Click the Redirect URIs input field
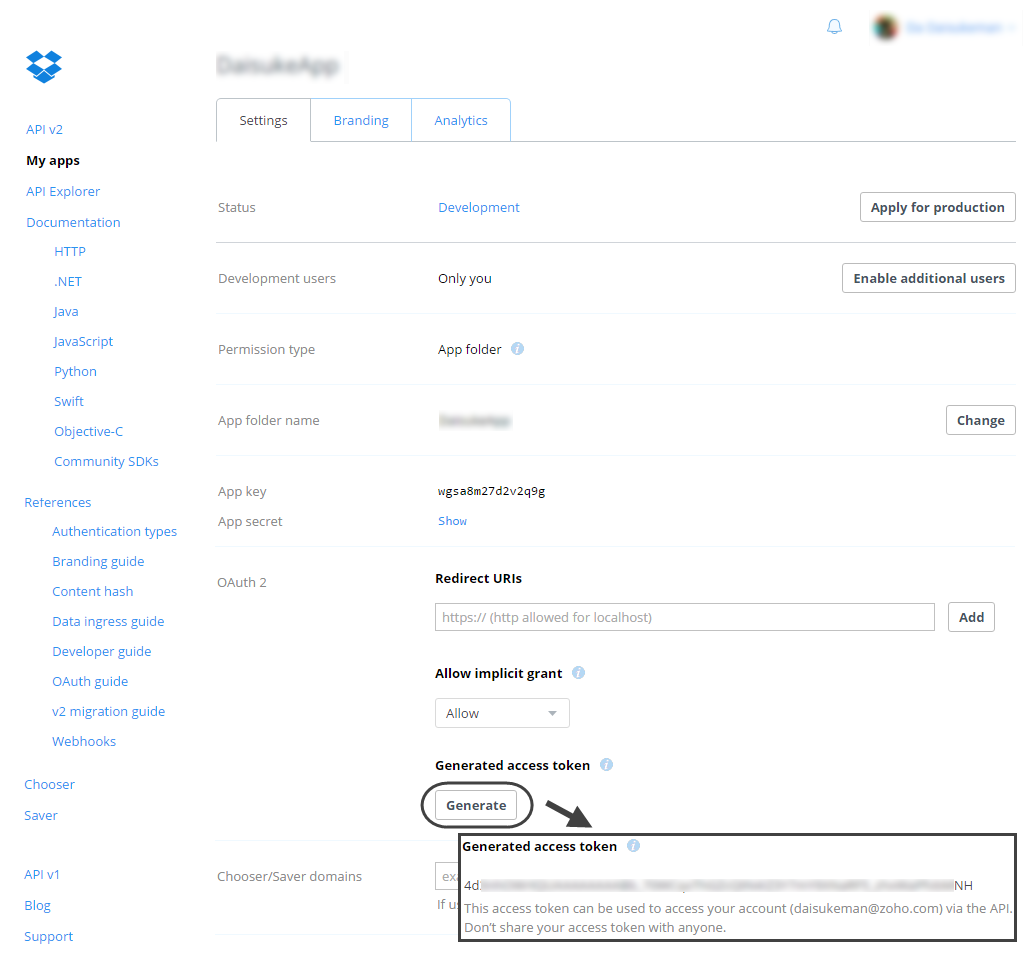The image size is (1034, 953). pyautogui.click(x=684, y=617)
